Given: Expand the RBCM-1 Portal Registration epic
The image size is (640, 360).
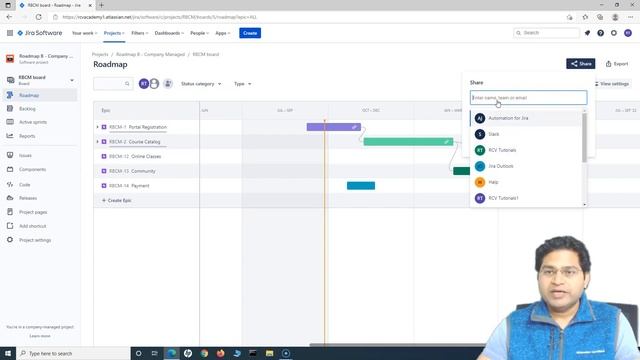Looking at the screenshot, I should coord(97,127).
